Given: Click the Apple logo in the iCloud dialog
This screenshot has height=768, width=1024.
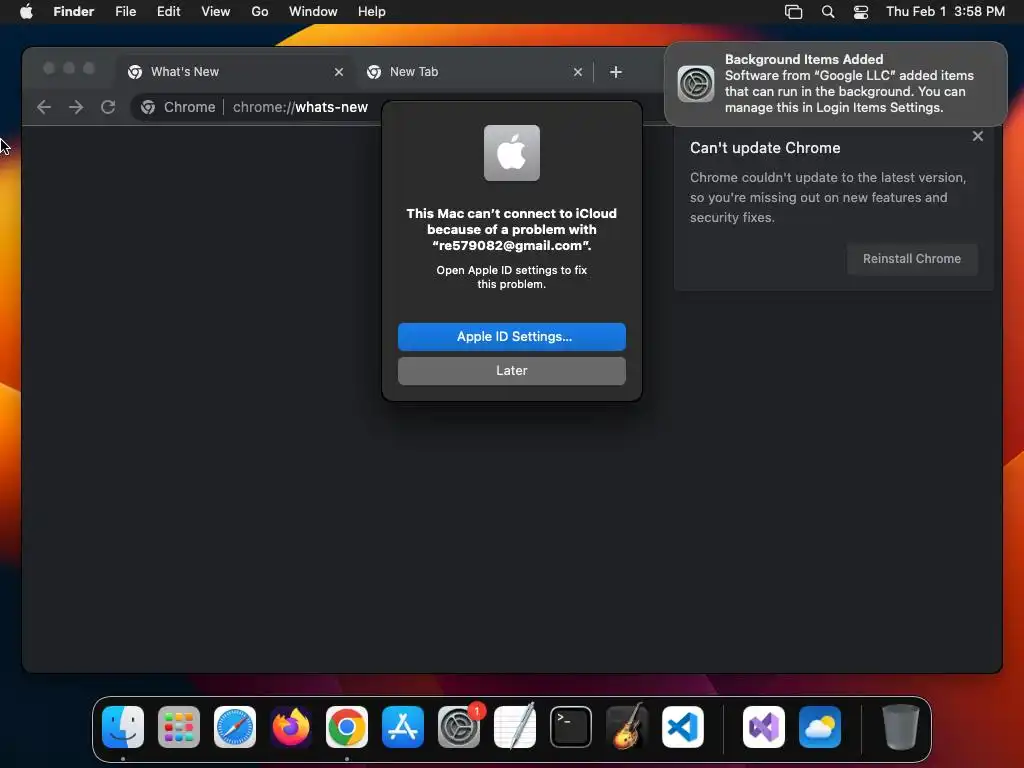Looking at the screenshot, I should [x=512, y=153].
